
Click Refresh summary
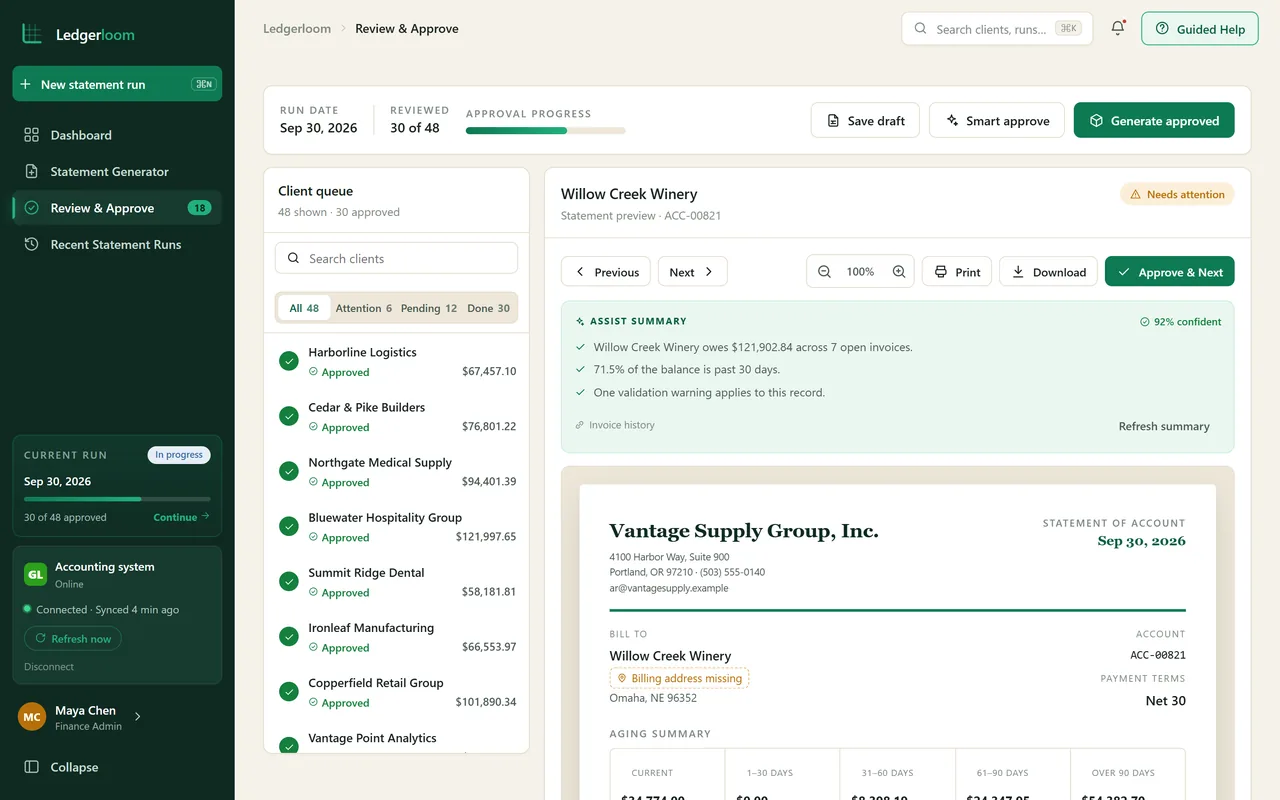[x=1164, y=426]
